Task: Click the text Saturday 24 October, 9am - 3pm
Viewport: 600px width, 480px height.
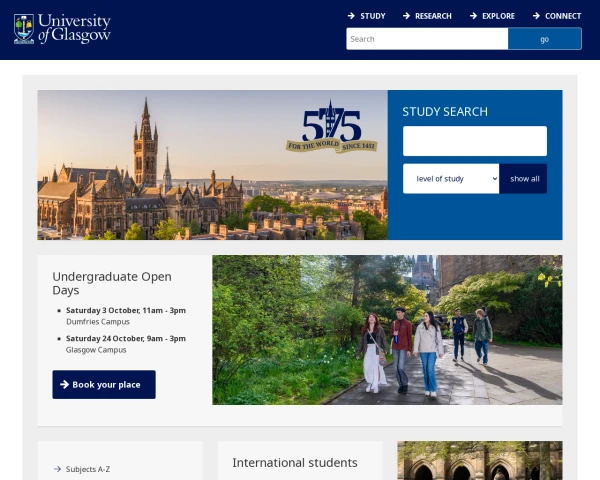Action: [x=126, y=338]
